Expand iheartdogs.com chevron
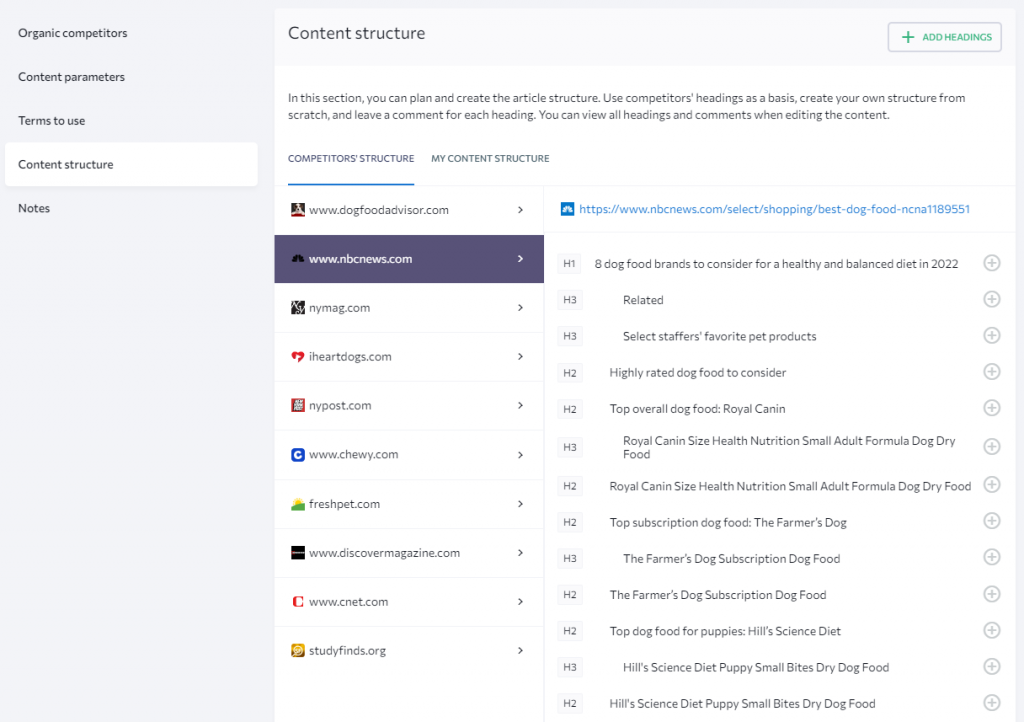 (520, 356)
